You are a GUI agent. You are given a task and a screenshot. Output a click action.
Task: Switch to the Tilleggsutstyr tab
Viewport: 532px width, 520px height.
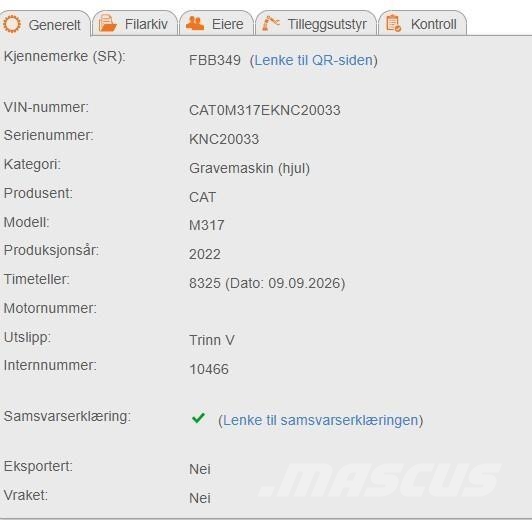click(x=316, y=24)
